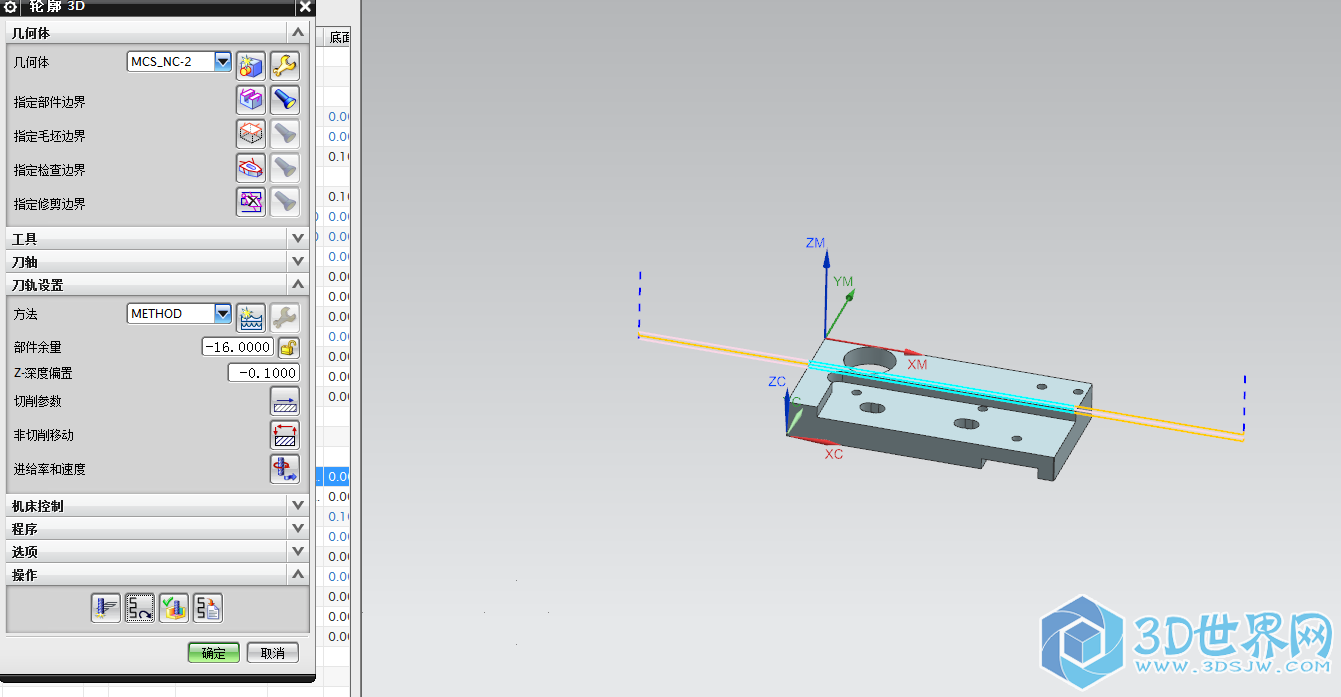Open the METHOD dropdown list
Image resolution: width=1341 pixels, height=697 pixels.
[x=223, y=314]
